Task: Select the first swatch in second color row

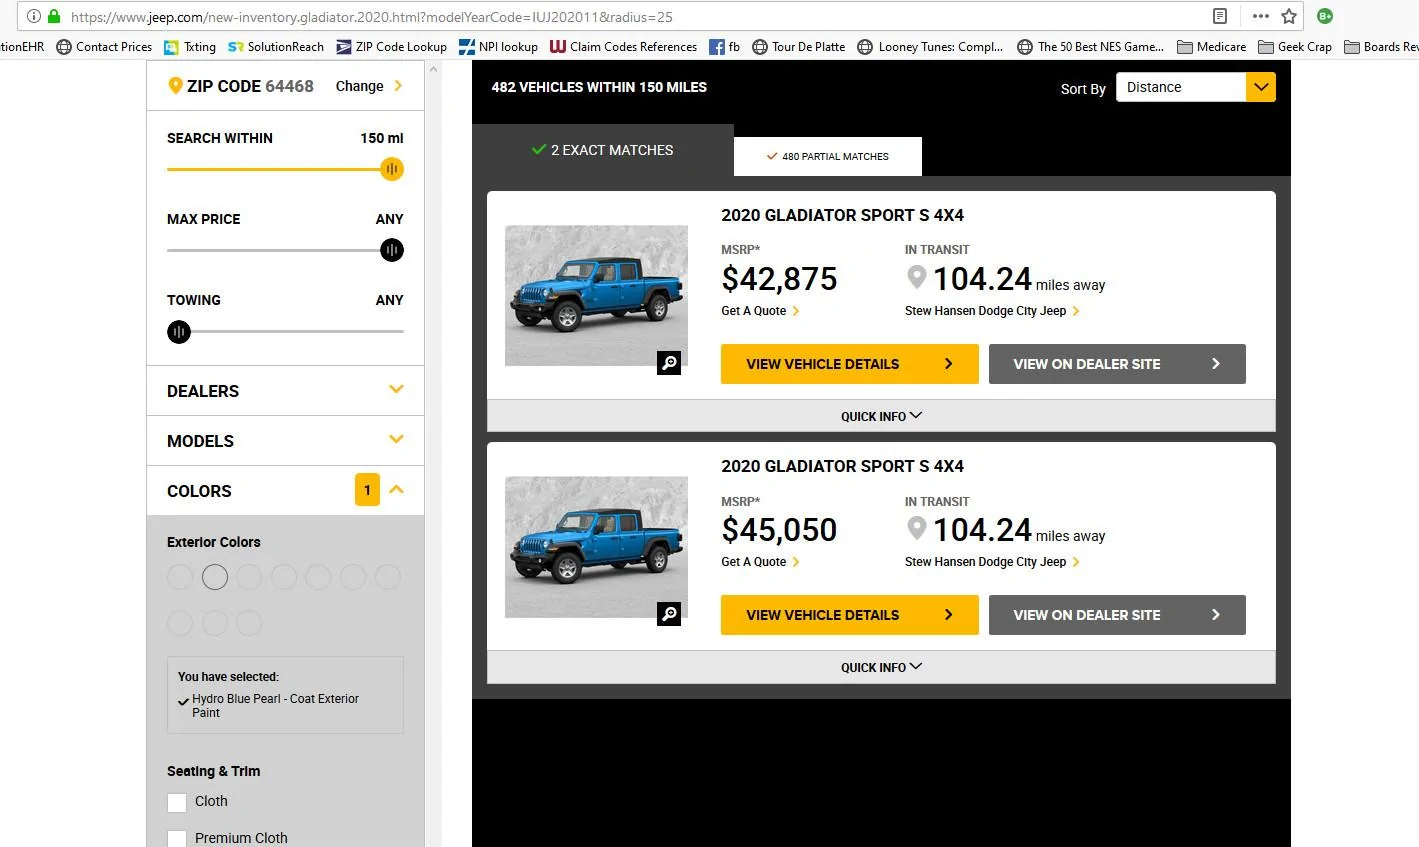Action: (x=180, y=623)
